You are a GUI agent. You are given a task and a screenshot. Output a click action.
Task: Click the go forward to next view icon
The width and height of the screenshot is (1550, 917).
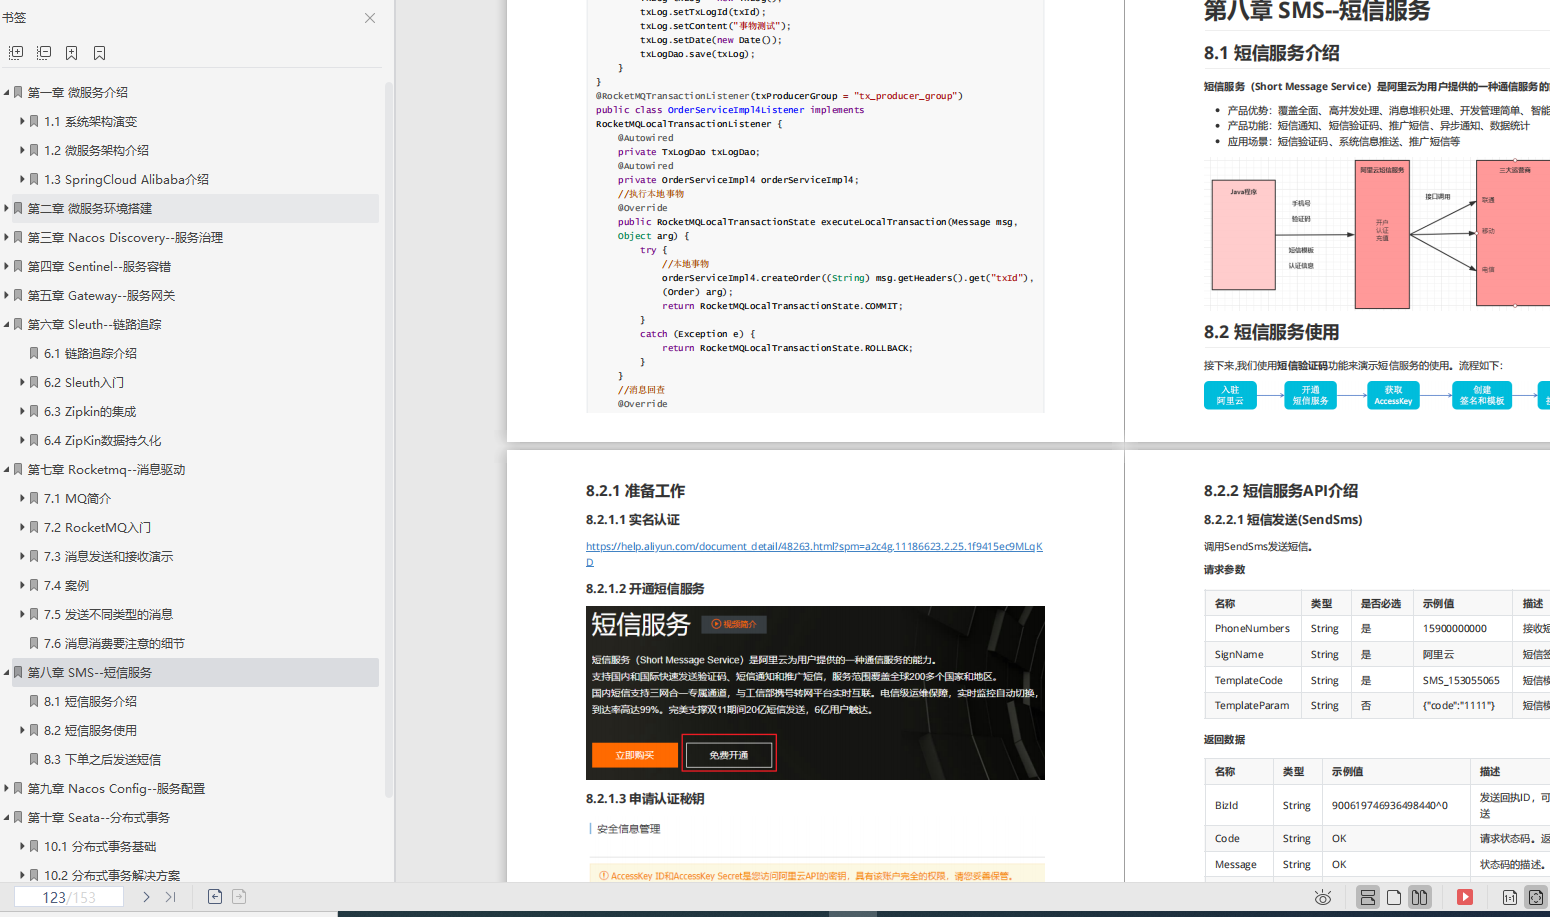point(239,897)
